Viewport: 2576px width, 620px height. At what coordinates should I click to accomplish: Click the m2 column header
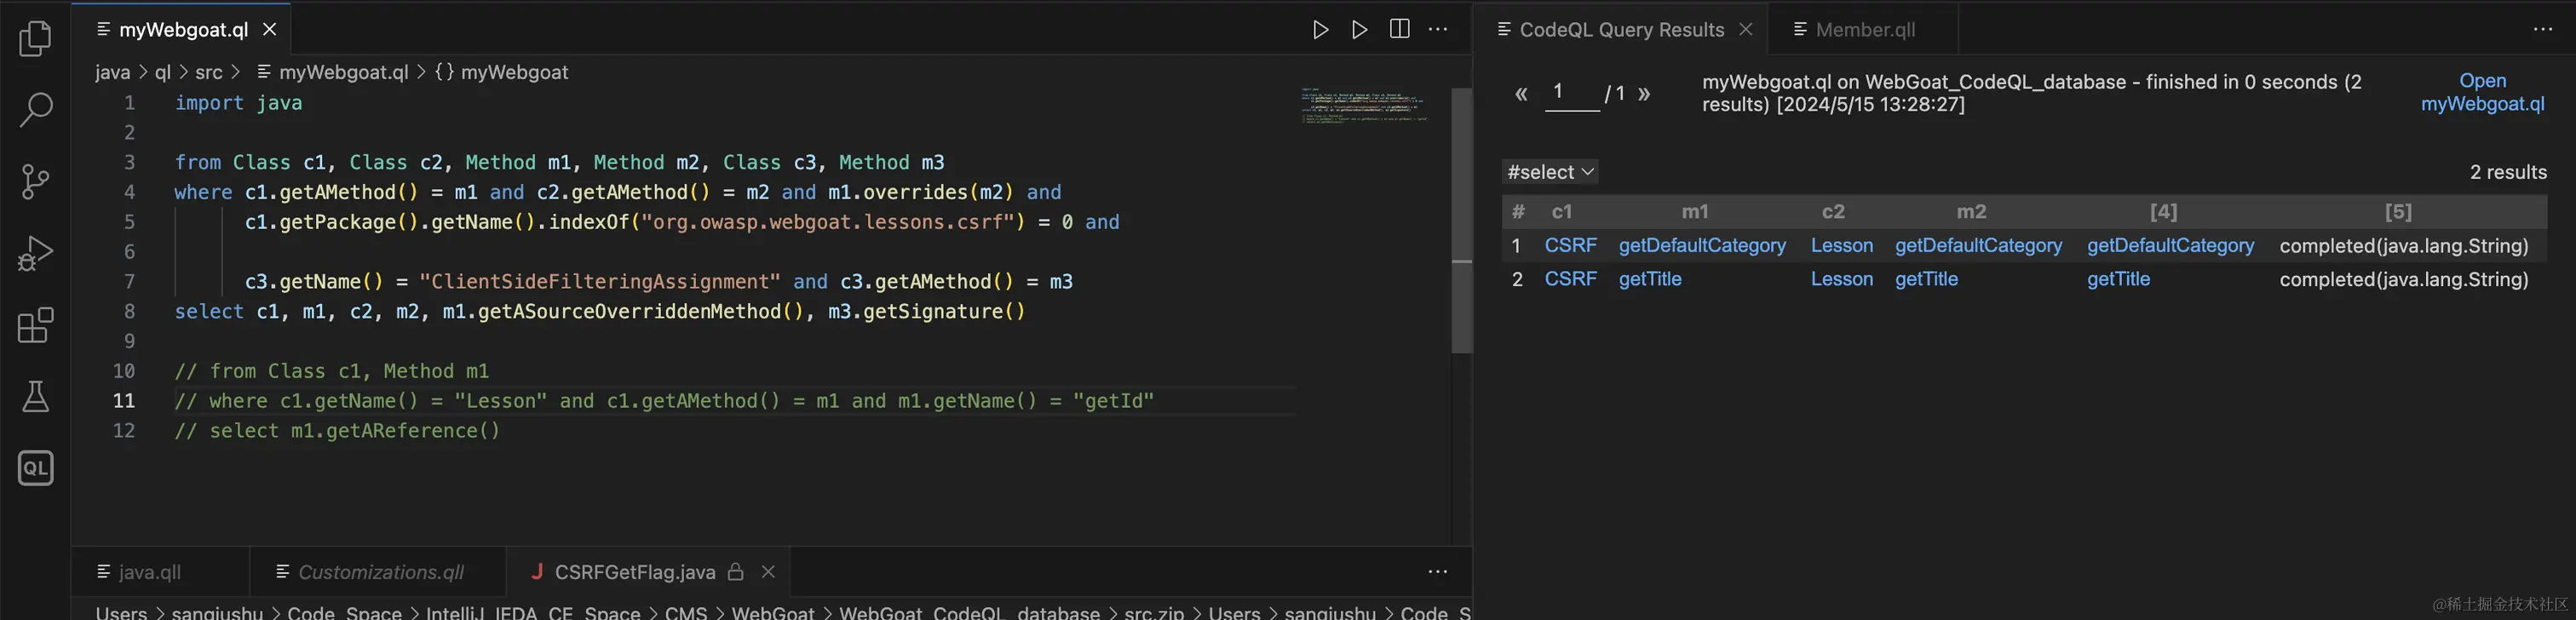pos(1971,212)
